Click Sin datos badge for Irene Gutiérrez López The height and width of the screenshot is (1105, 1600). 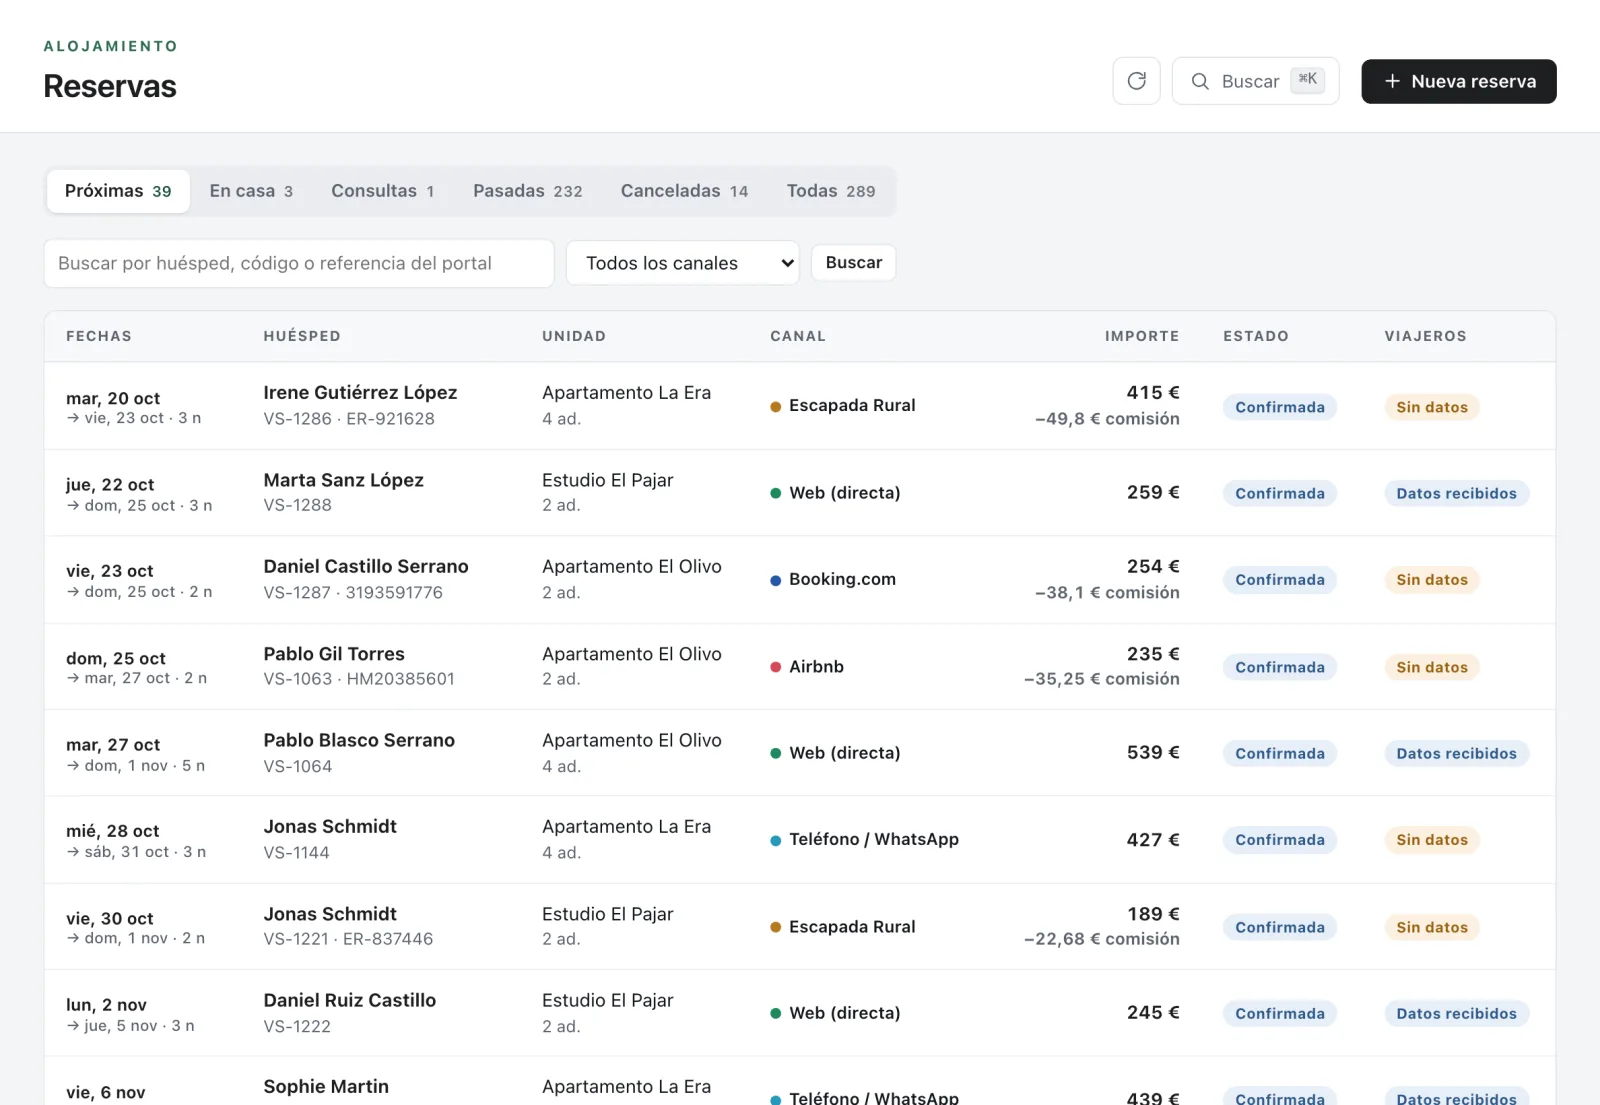coord(1432,407)
